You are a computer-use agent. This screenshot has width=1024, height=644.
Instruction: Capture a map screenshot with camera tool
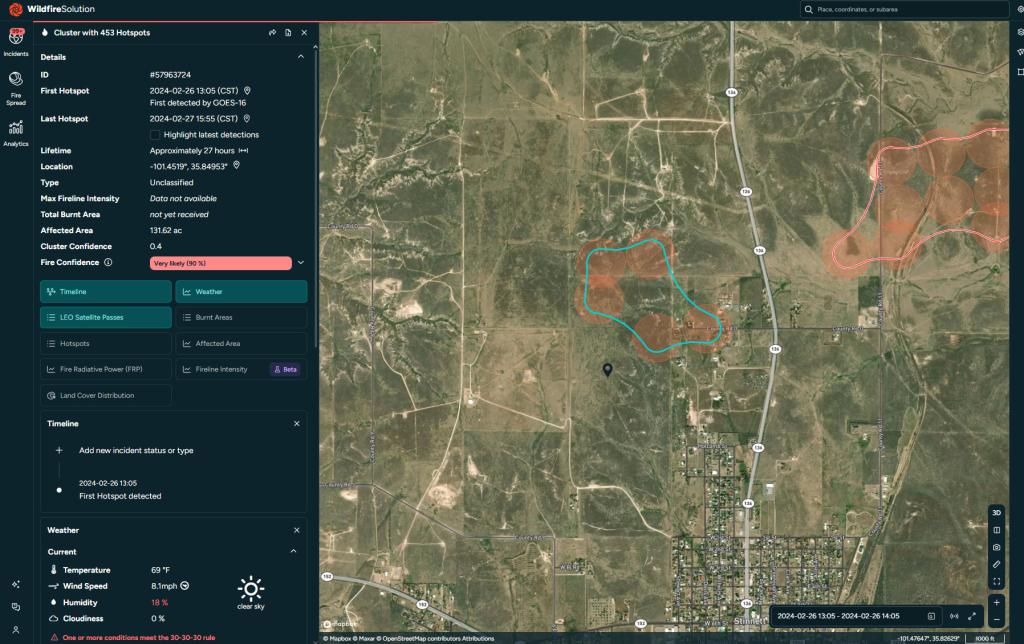coord(995,547)
